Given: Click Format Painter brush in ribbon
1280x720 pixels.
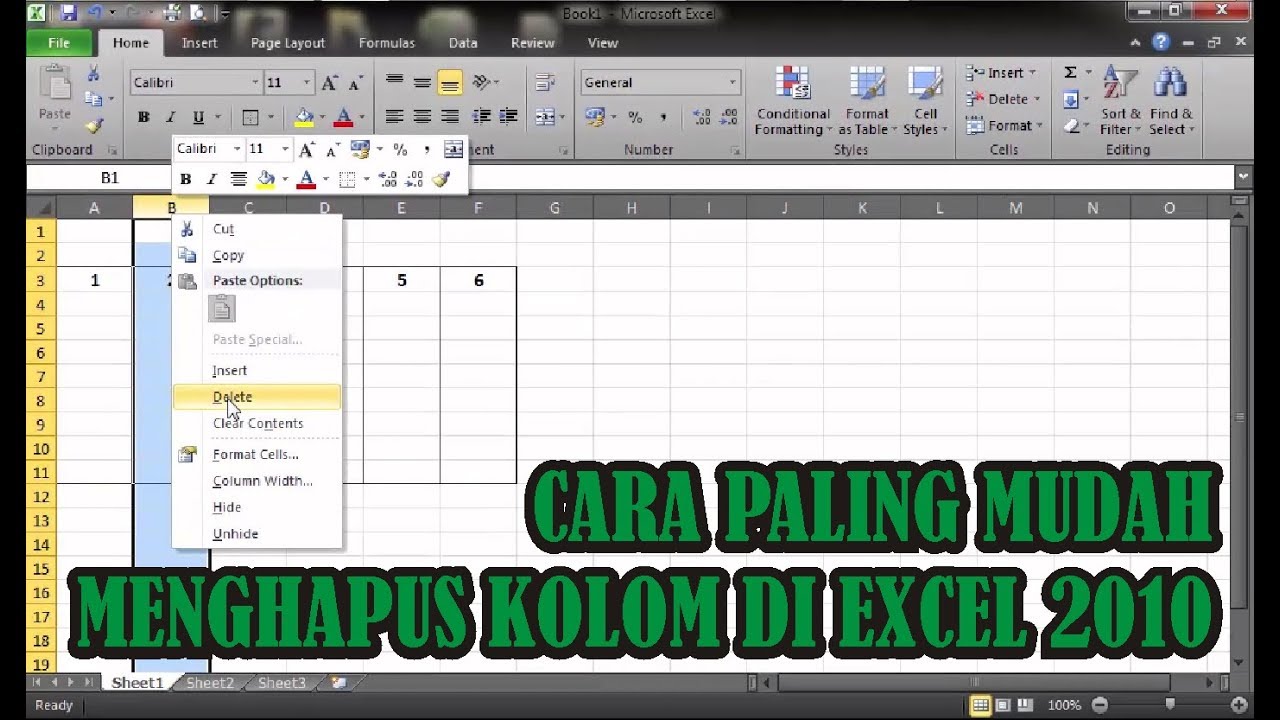Looking at the screenshot, I should 93,125.
